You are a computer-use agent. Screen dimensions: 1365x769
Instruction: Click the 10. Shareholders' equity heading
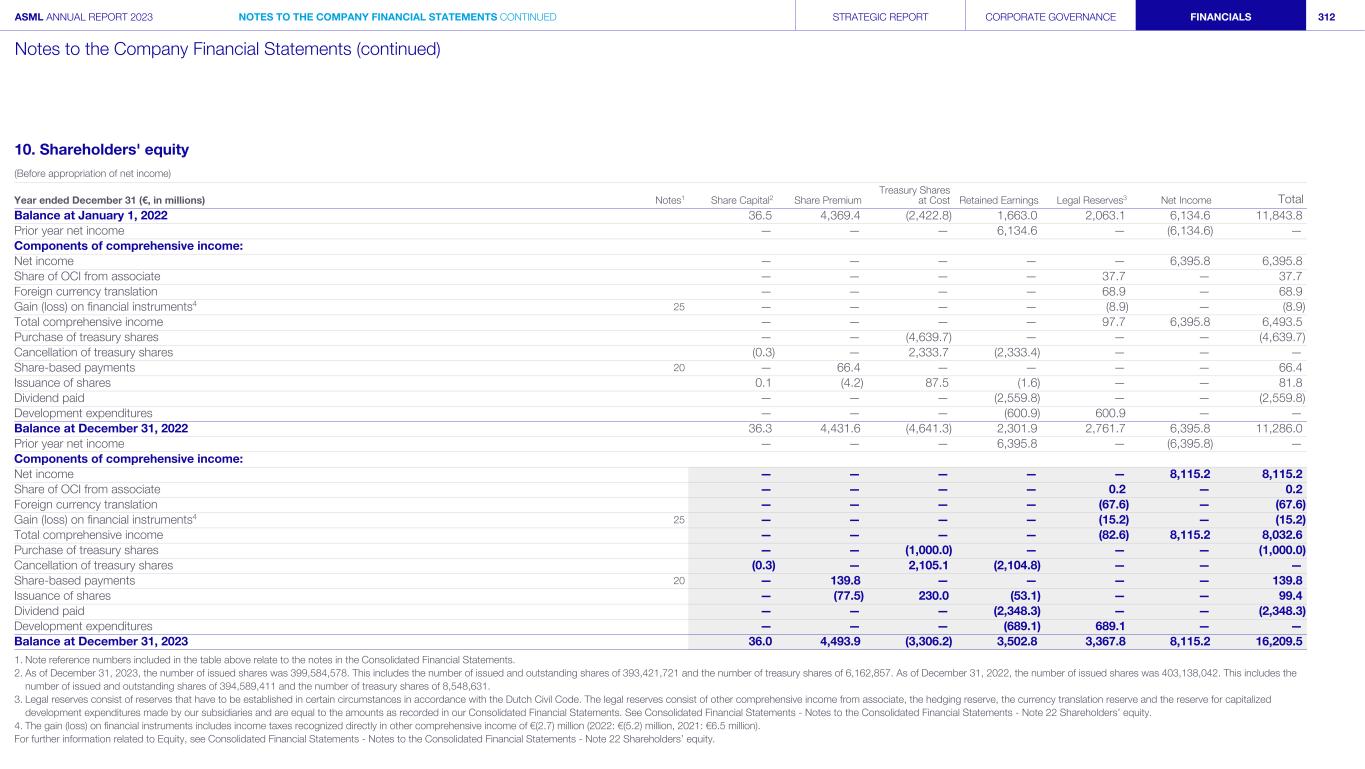point(101,150)
